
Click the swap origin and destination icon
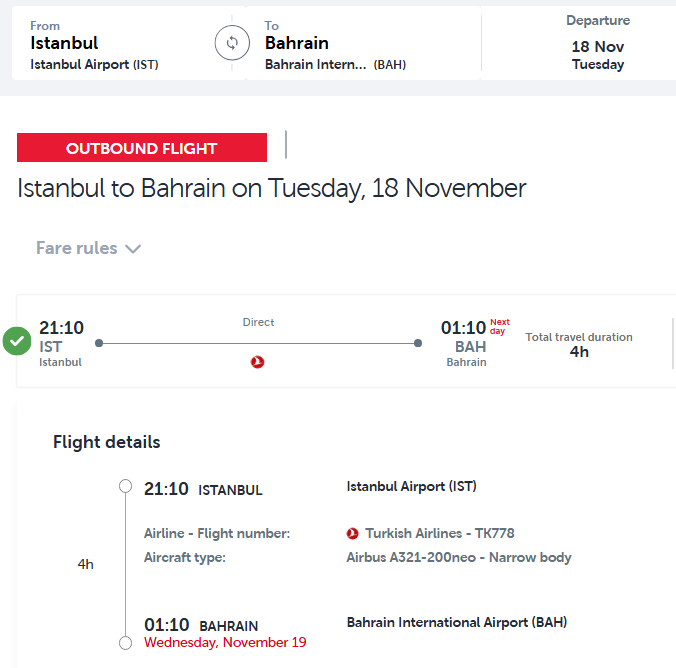coord(231,43)
